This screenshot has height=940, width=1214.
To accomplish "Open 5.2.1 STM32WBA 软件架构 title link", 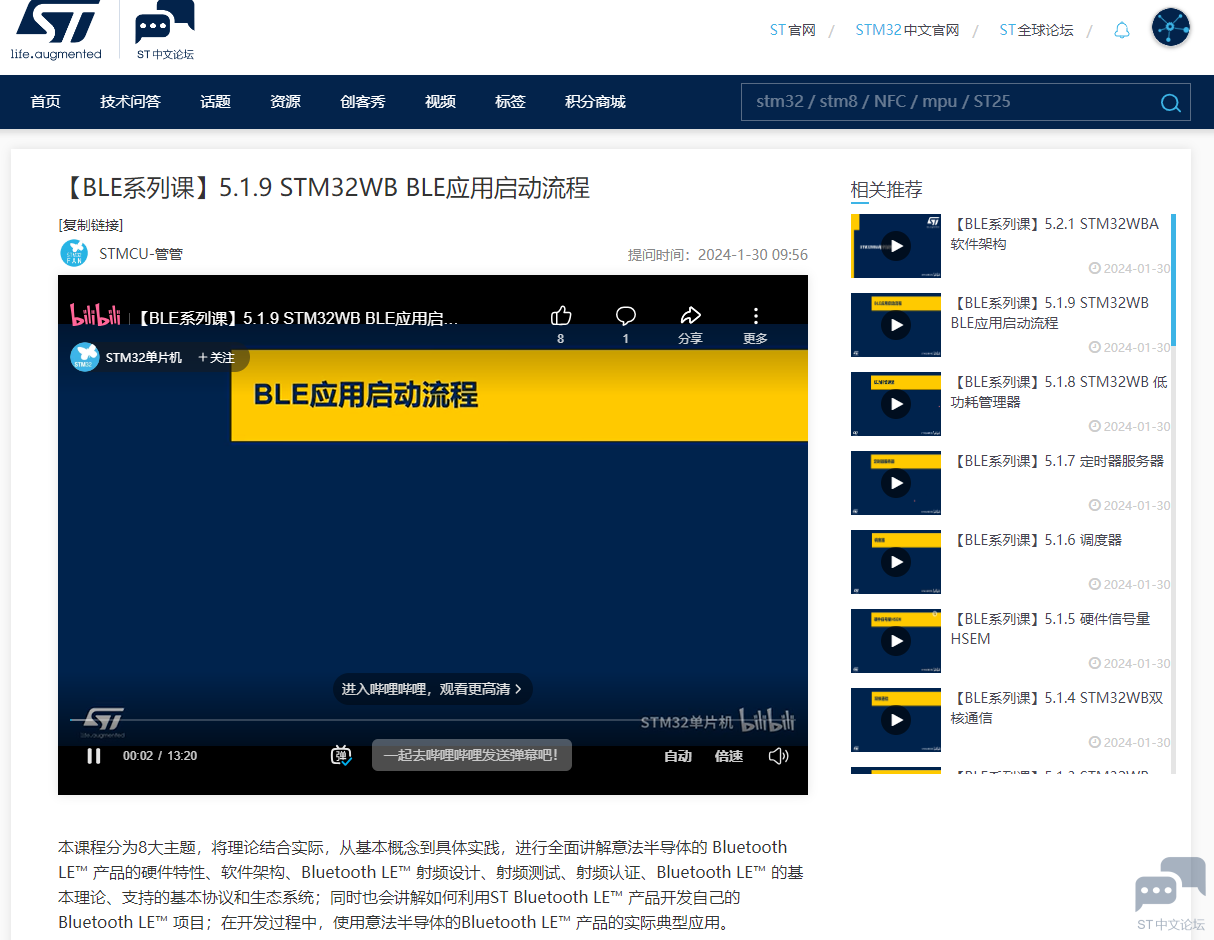I will (1054, 234).
